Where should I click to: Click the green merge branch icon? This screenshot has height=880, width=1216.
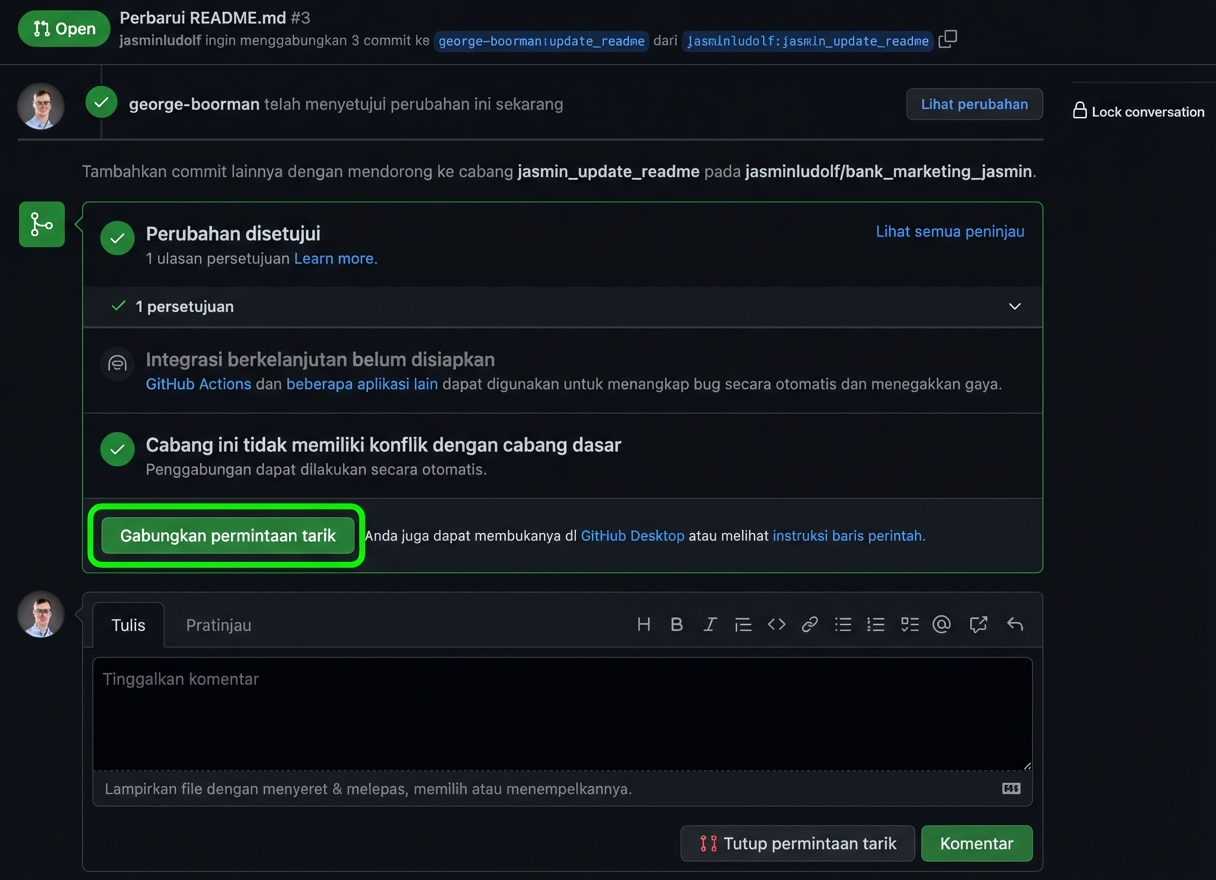click(x=42, y=224)
